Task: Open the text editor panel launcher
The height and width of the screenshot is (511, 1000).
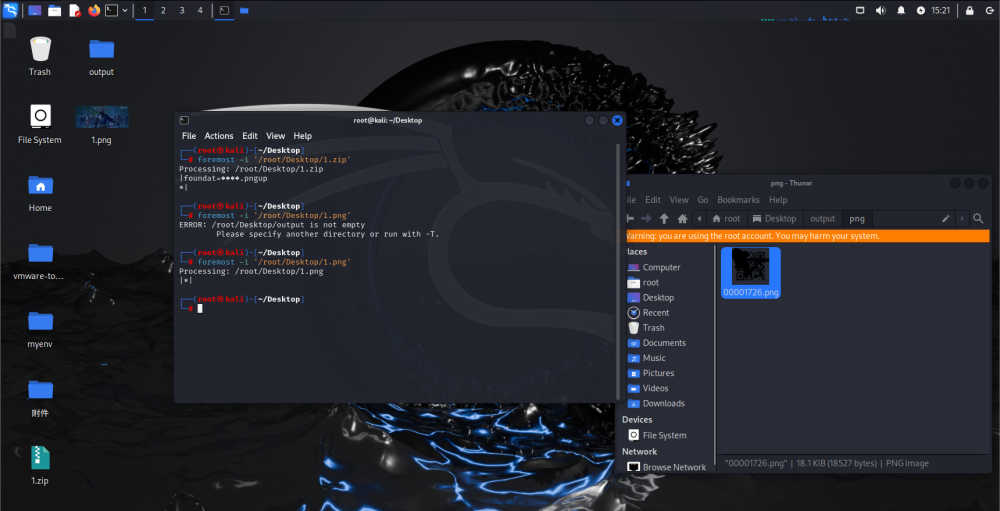Action: pos(75,10)
